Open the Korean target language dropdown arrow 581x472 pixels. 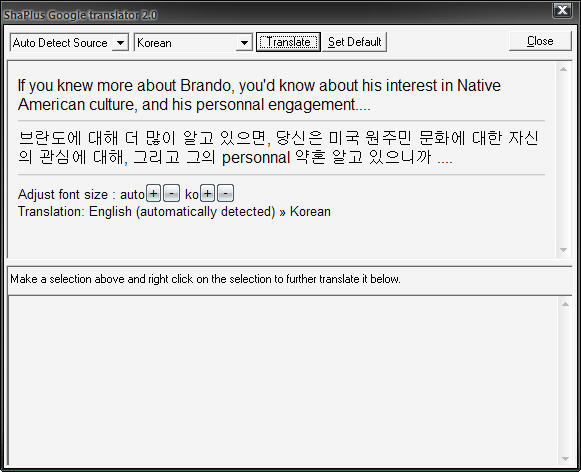tap(244, 43)
